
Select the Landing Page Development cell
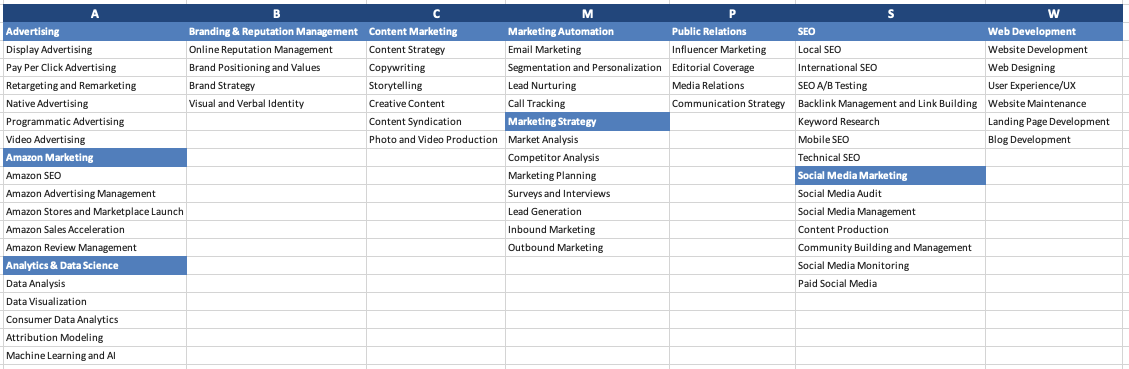coord(1053,122)
